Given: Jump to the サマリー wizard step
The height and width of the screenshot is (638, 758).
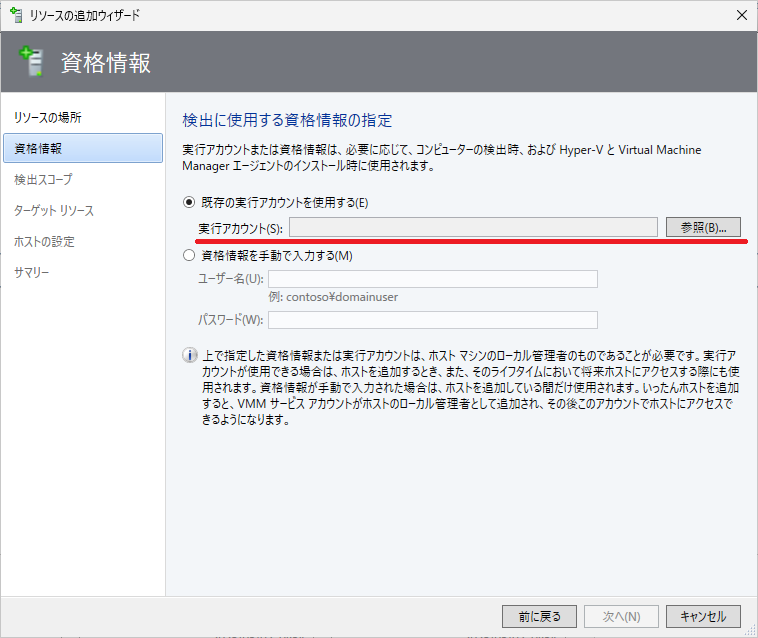Looking at the screenshot, I should (x=31, y=272).
